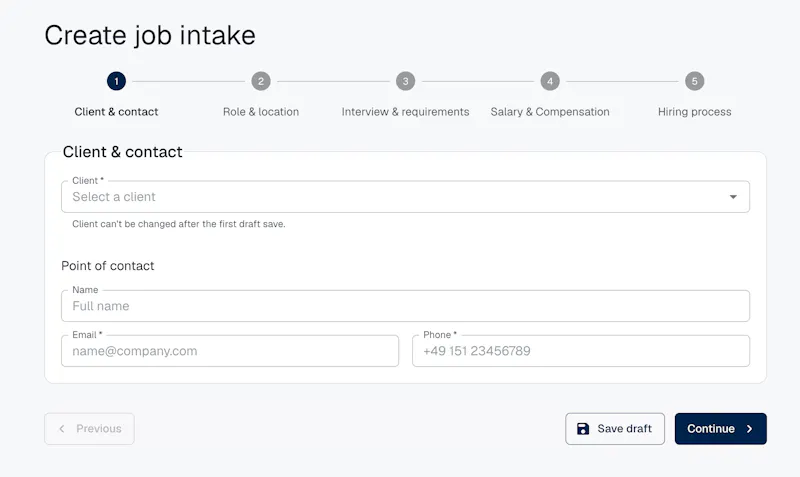The image size is (800, 477).
Task: Go to Hiring process step label
Action: click(694, 112)
